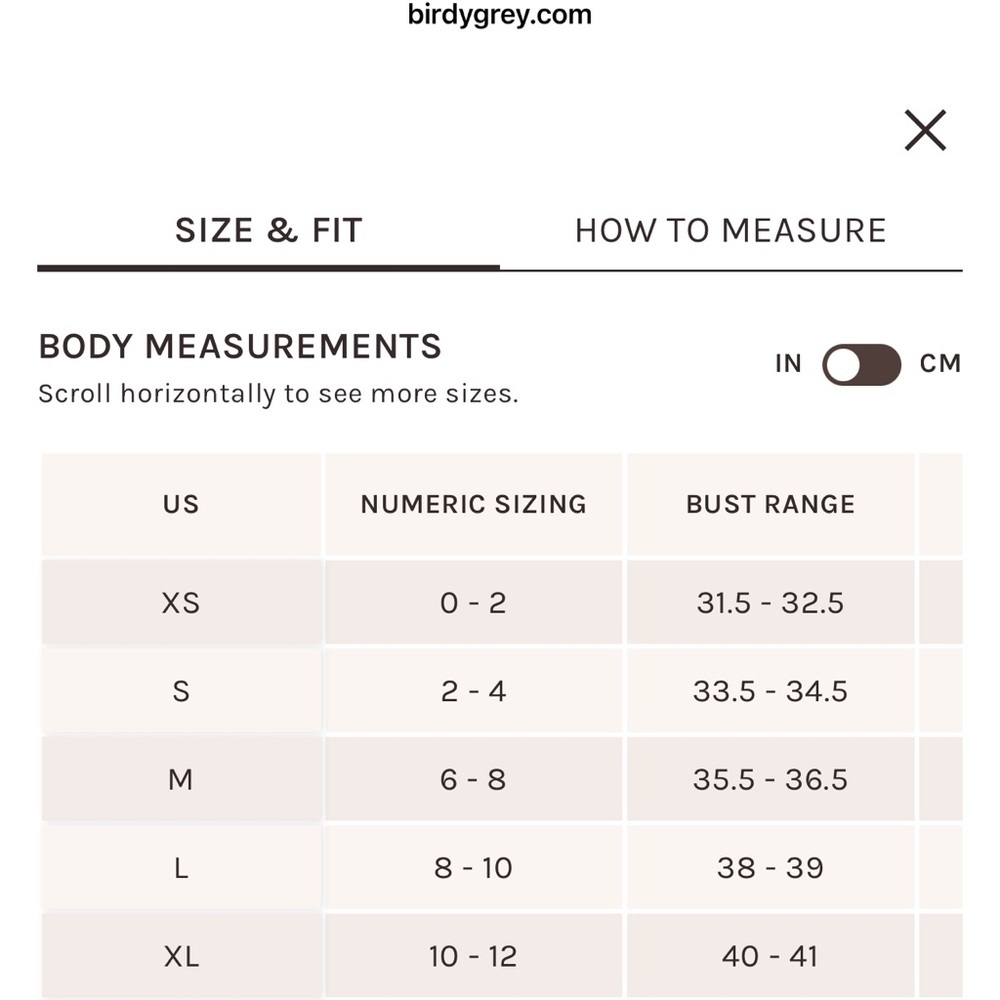Select the L size row label

[181, 868]
